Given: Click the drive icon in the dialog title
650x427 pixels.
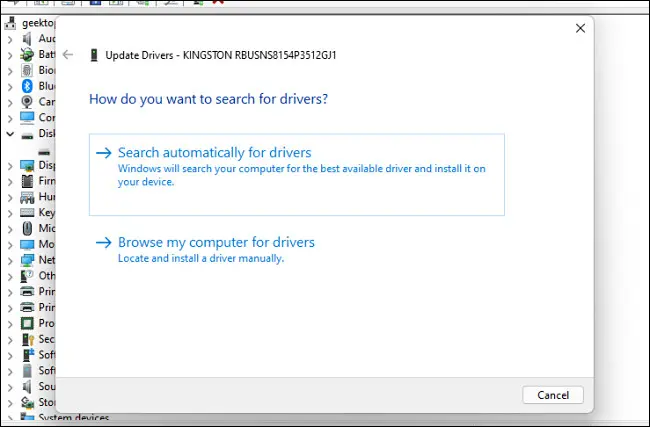Looking at the screenshot, I should [x=94, y=55].
